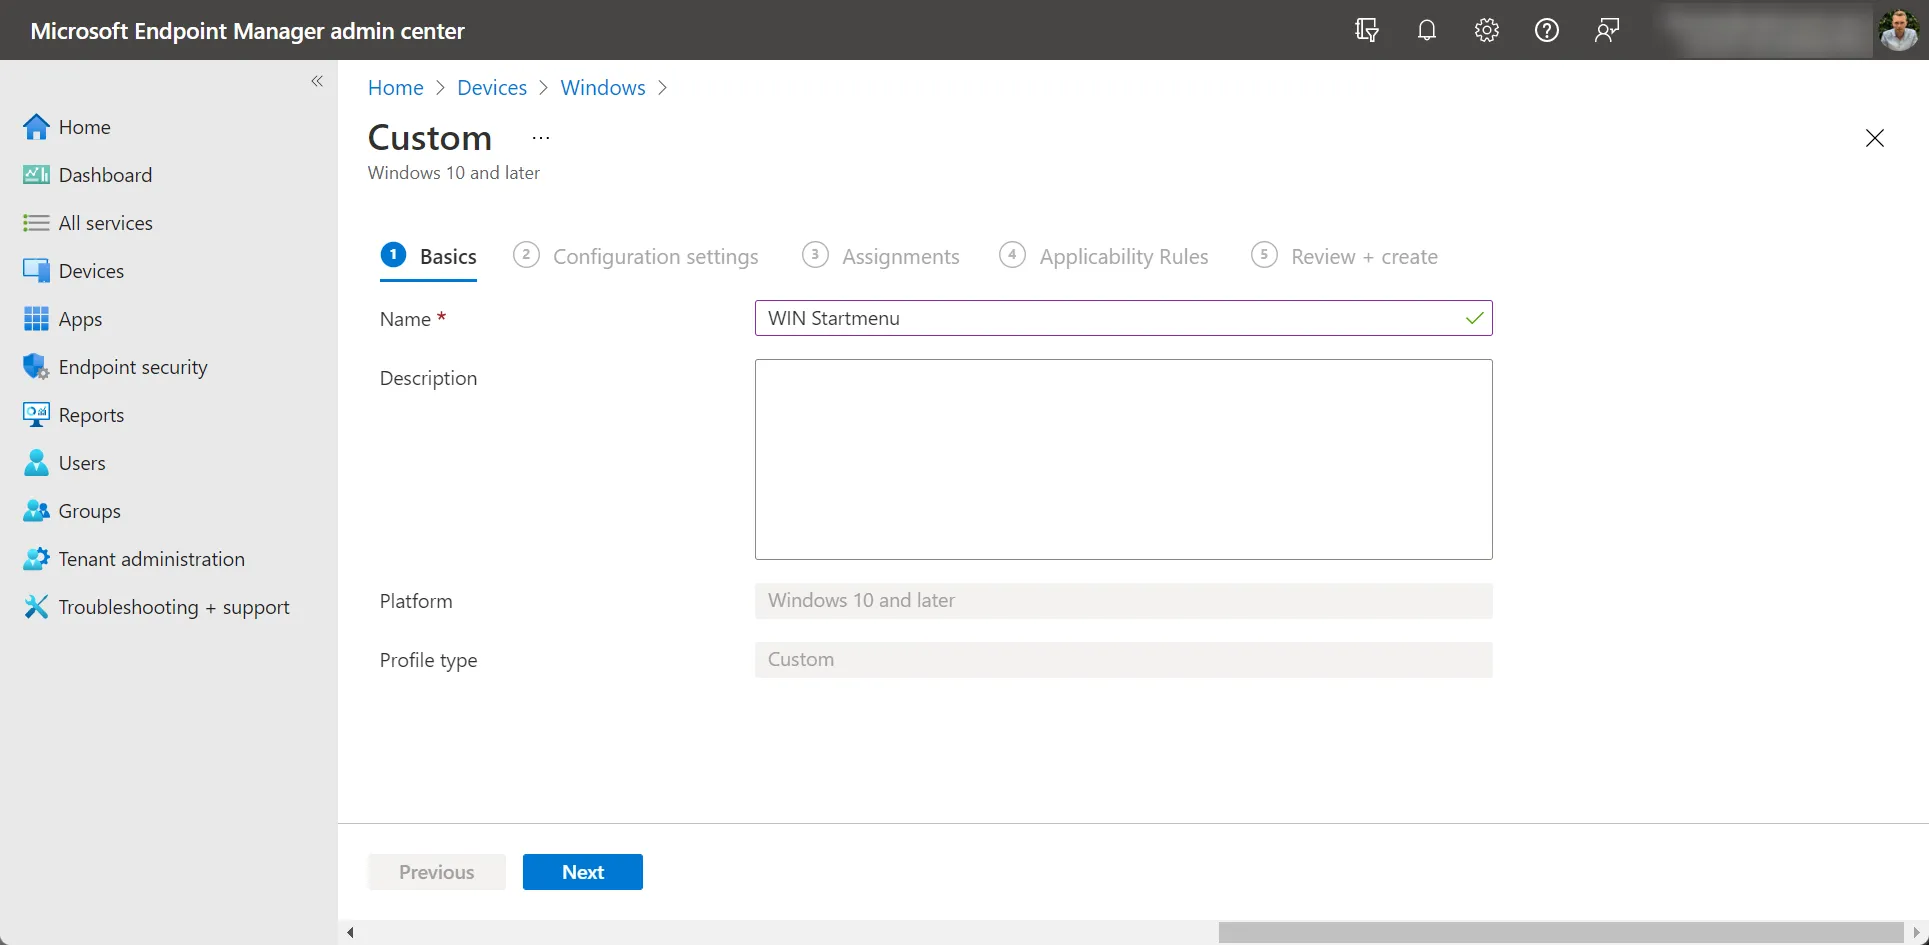Close the Custom profile blade
This screenshot has width=1929, height=945.
1875,138
